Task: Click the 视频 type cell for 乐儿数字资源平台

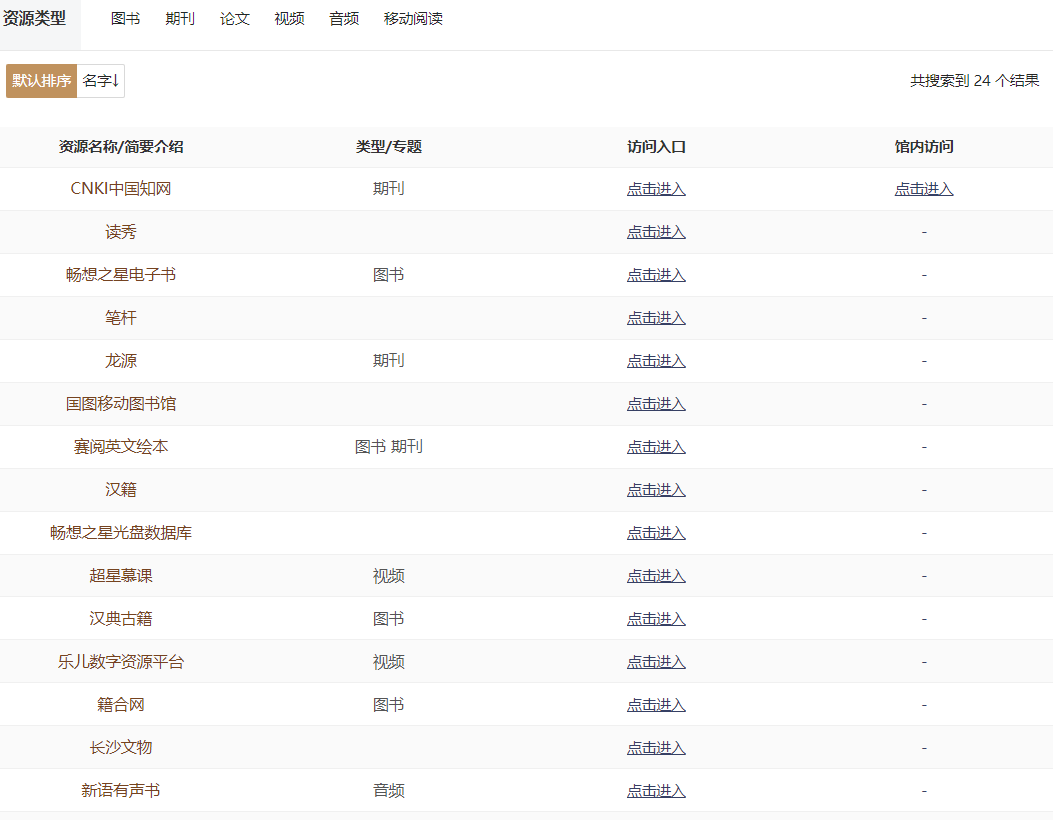Action: (389, 662)
